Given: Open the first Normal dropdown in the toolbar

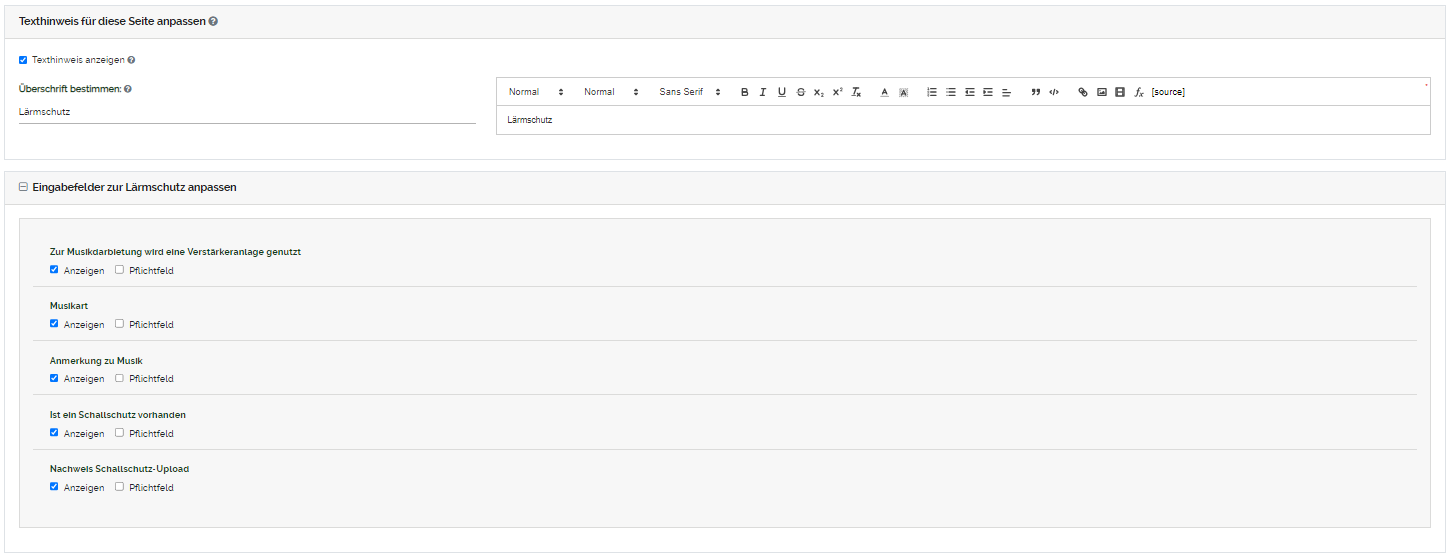Looking at the screenshot, I should [536, 92].
